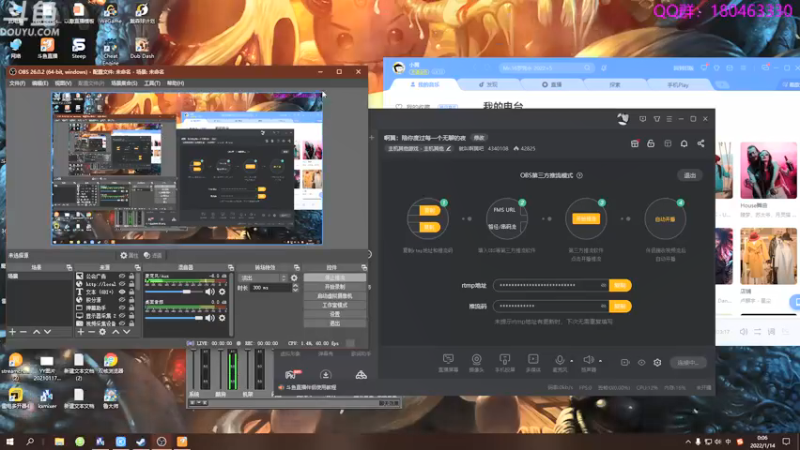Switch to the 直播 tab in music app
This screenshot has height=450, width=800.
pyautogui.click(x=552, y=85)
